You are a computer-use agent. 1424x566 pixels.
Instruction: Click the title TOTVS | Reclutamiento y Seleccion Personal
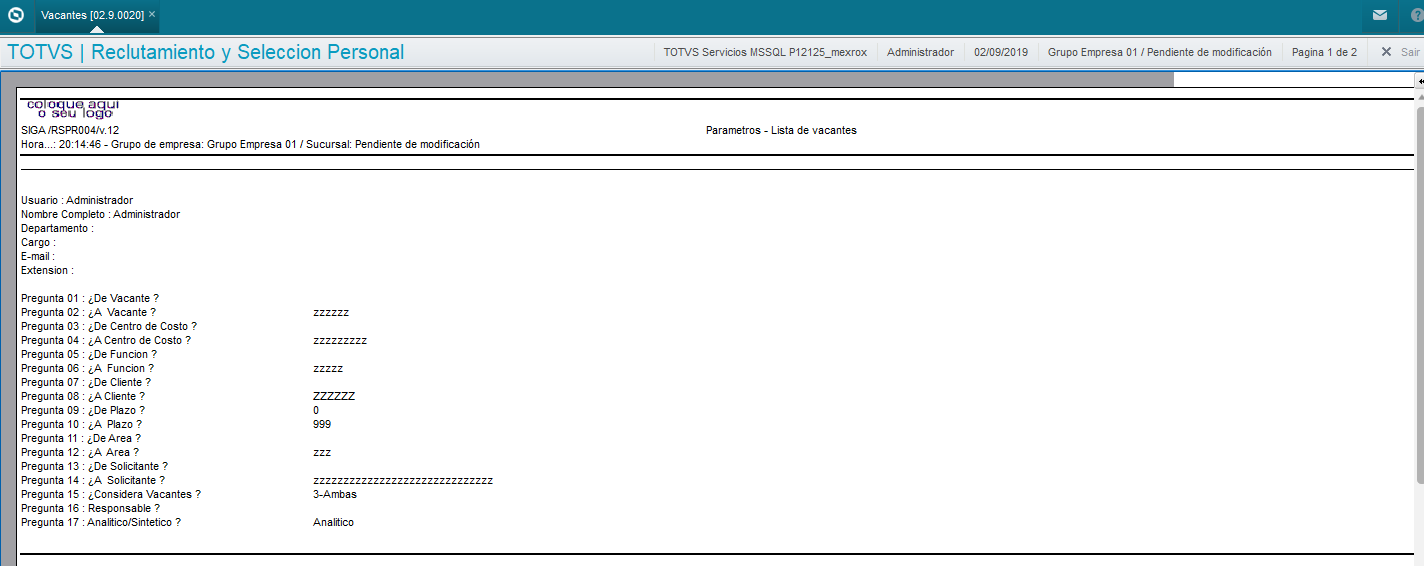pyautogui.click(x=205, y=52)
